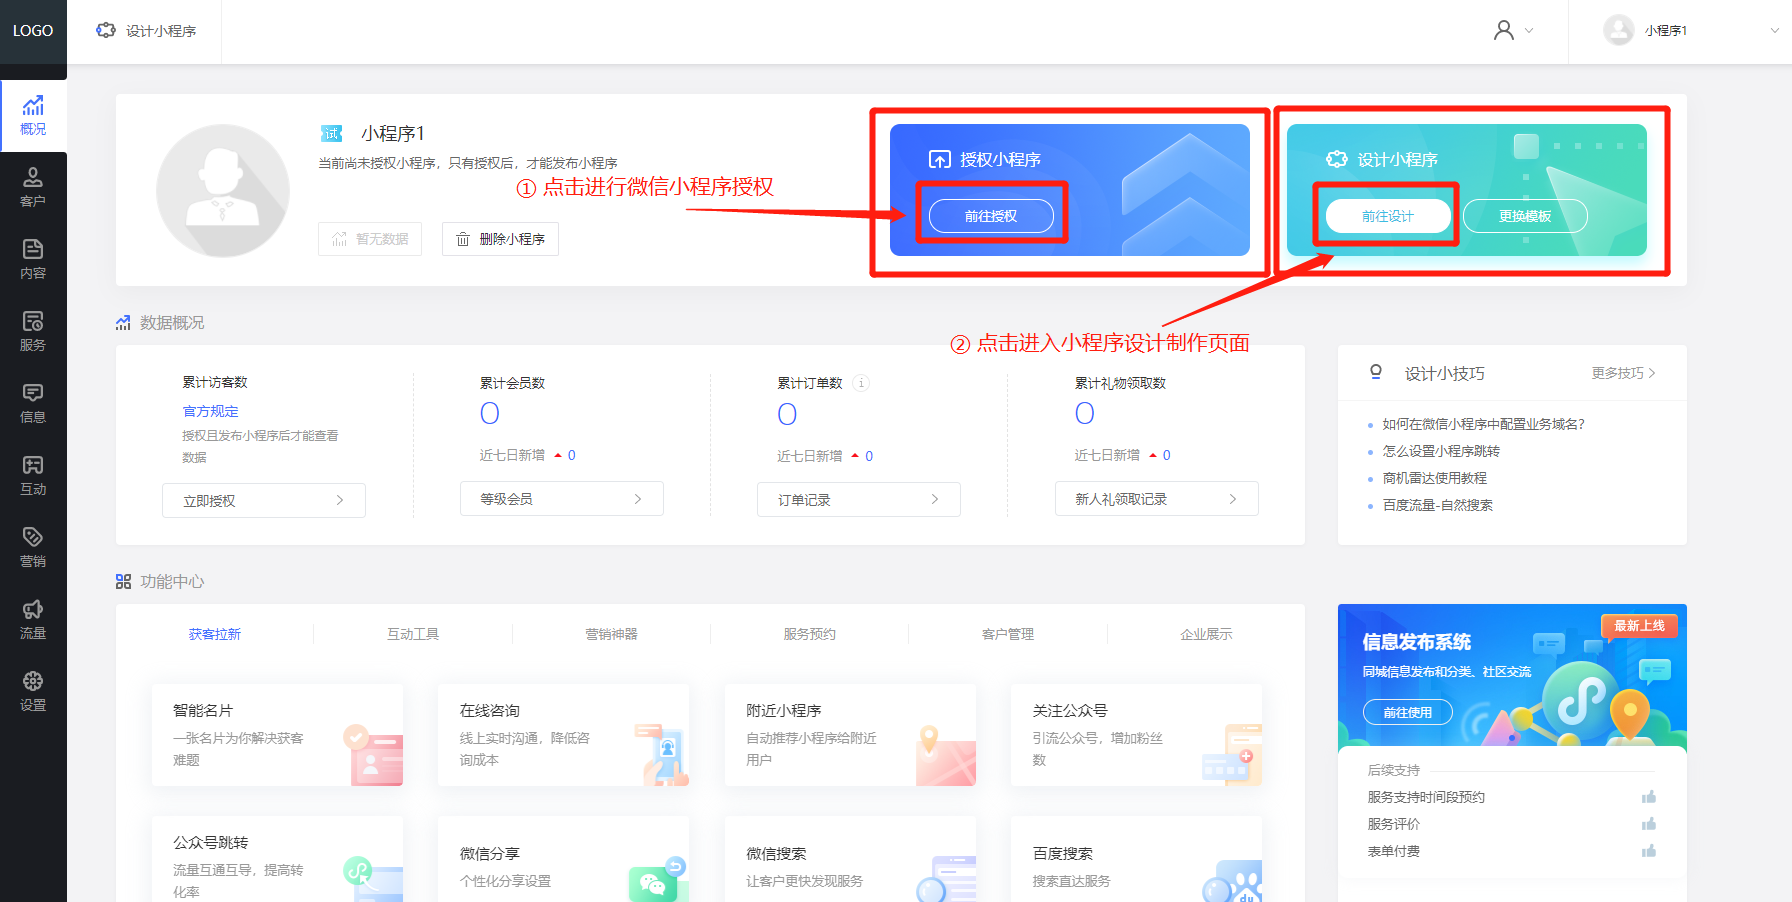
Task: Switch to the 互动工具 tab
Action: tap(413, 634)
